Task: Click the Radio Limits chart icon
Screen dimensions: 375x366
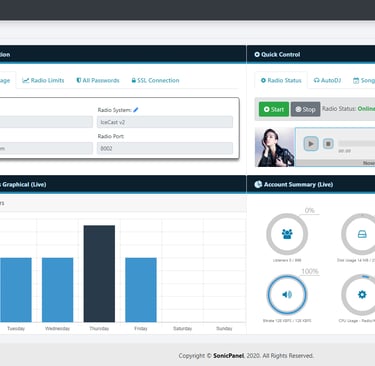Action: pyautogui.click(x=25, y=80)
